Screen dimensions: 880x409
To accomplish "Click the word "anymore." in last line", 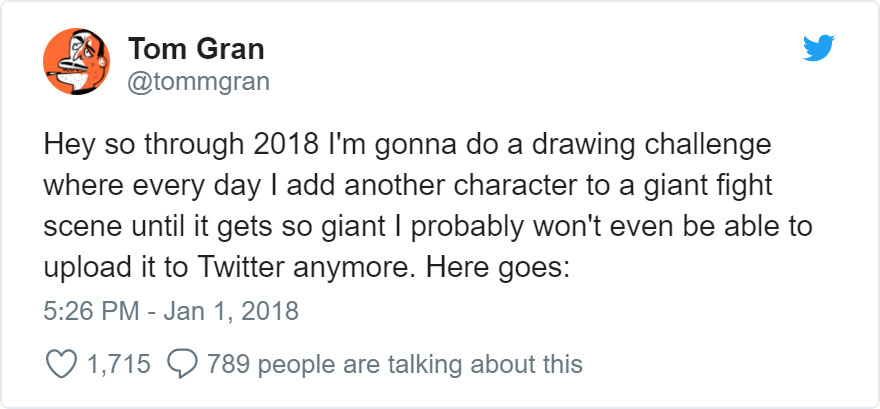I will click(355, 269).
